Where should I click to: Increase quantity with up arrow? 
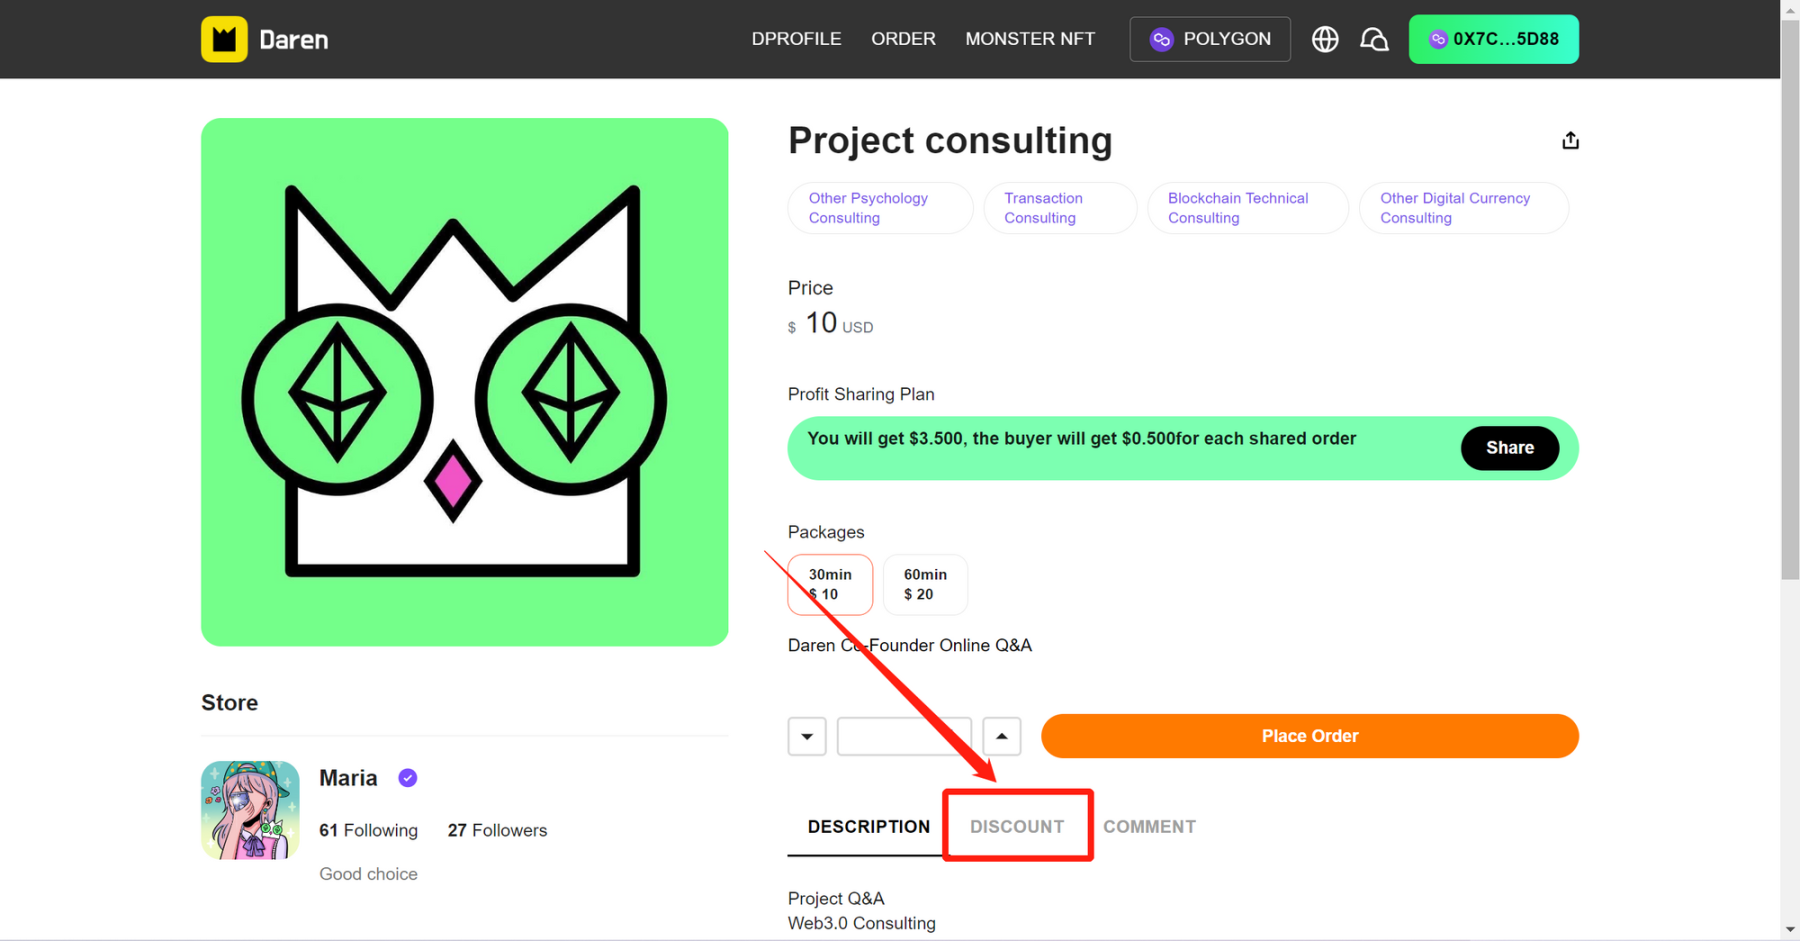tap(1001, 736)
